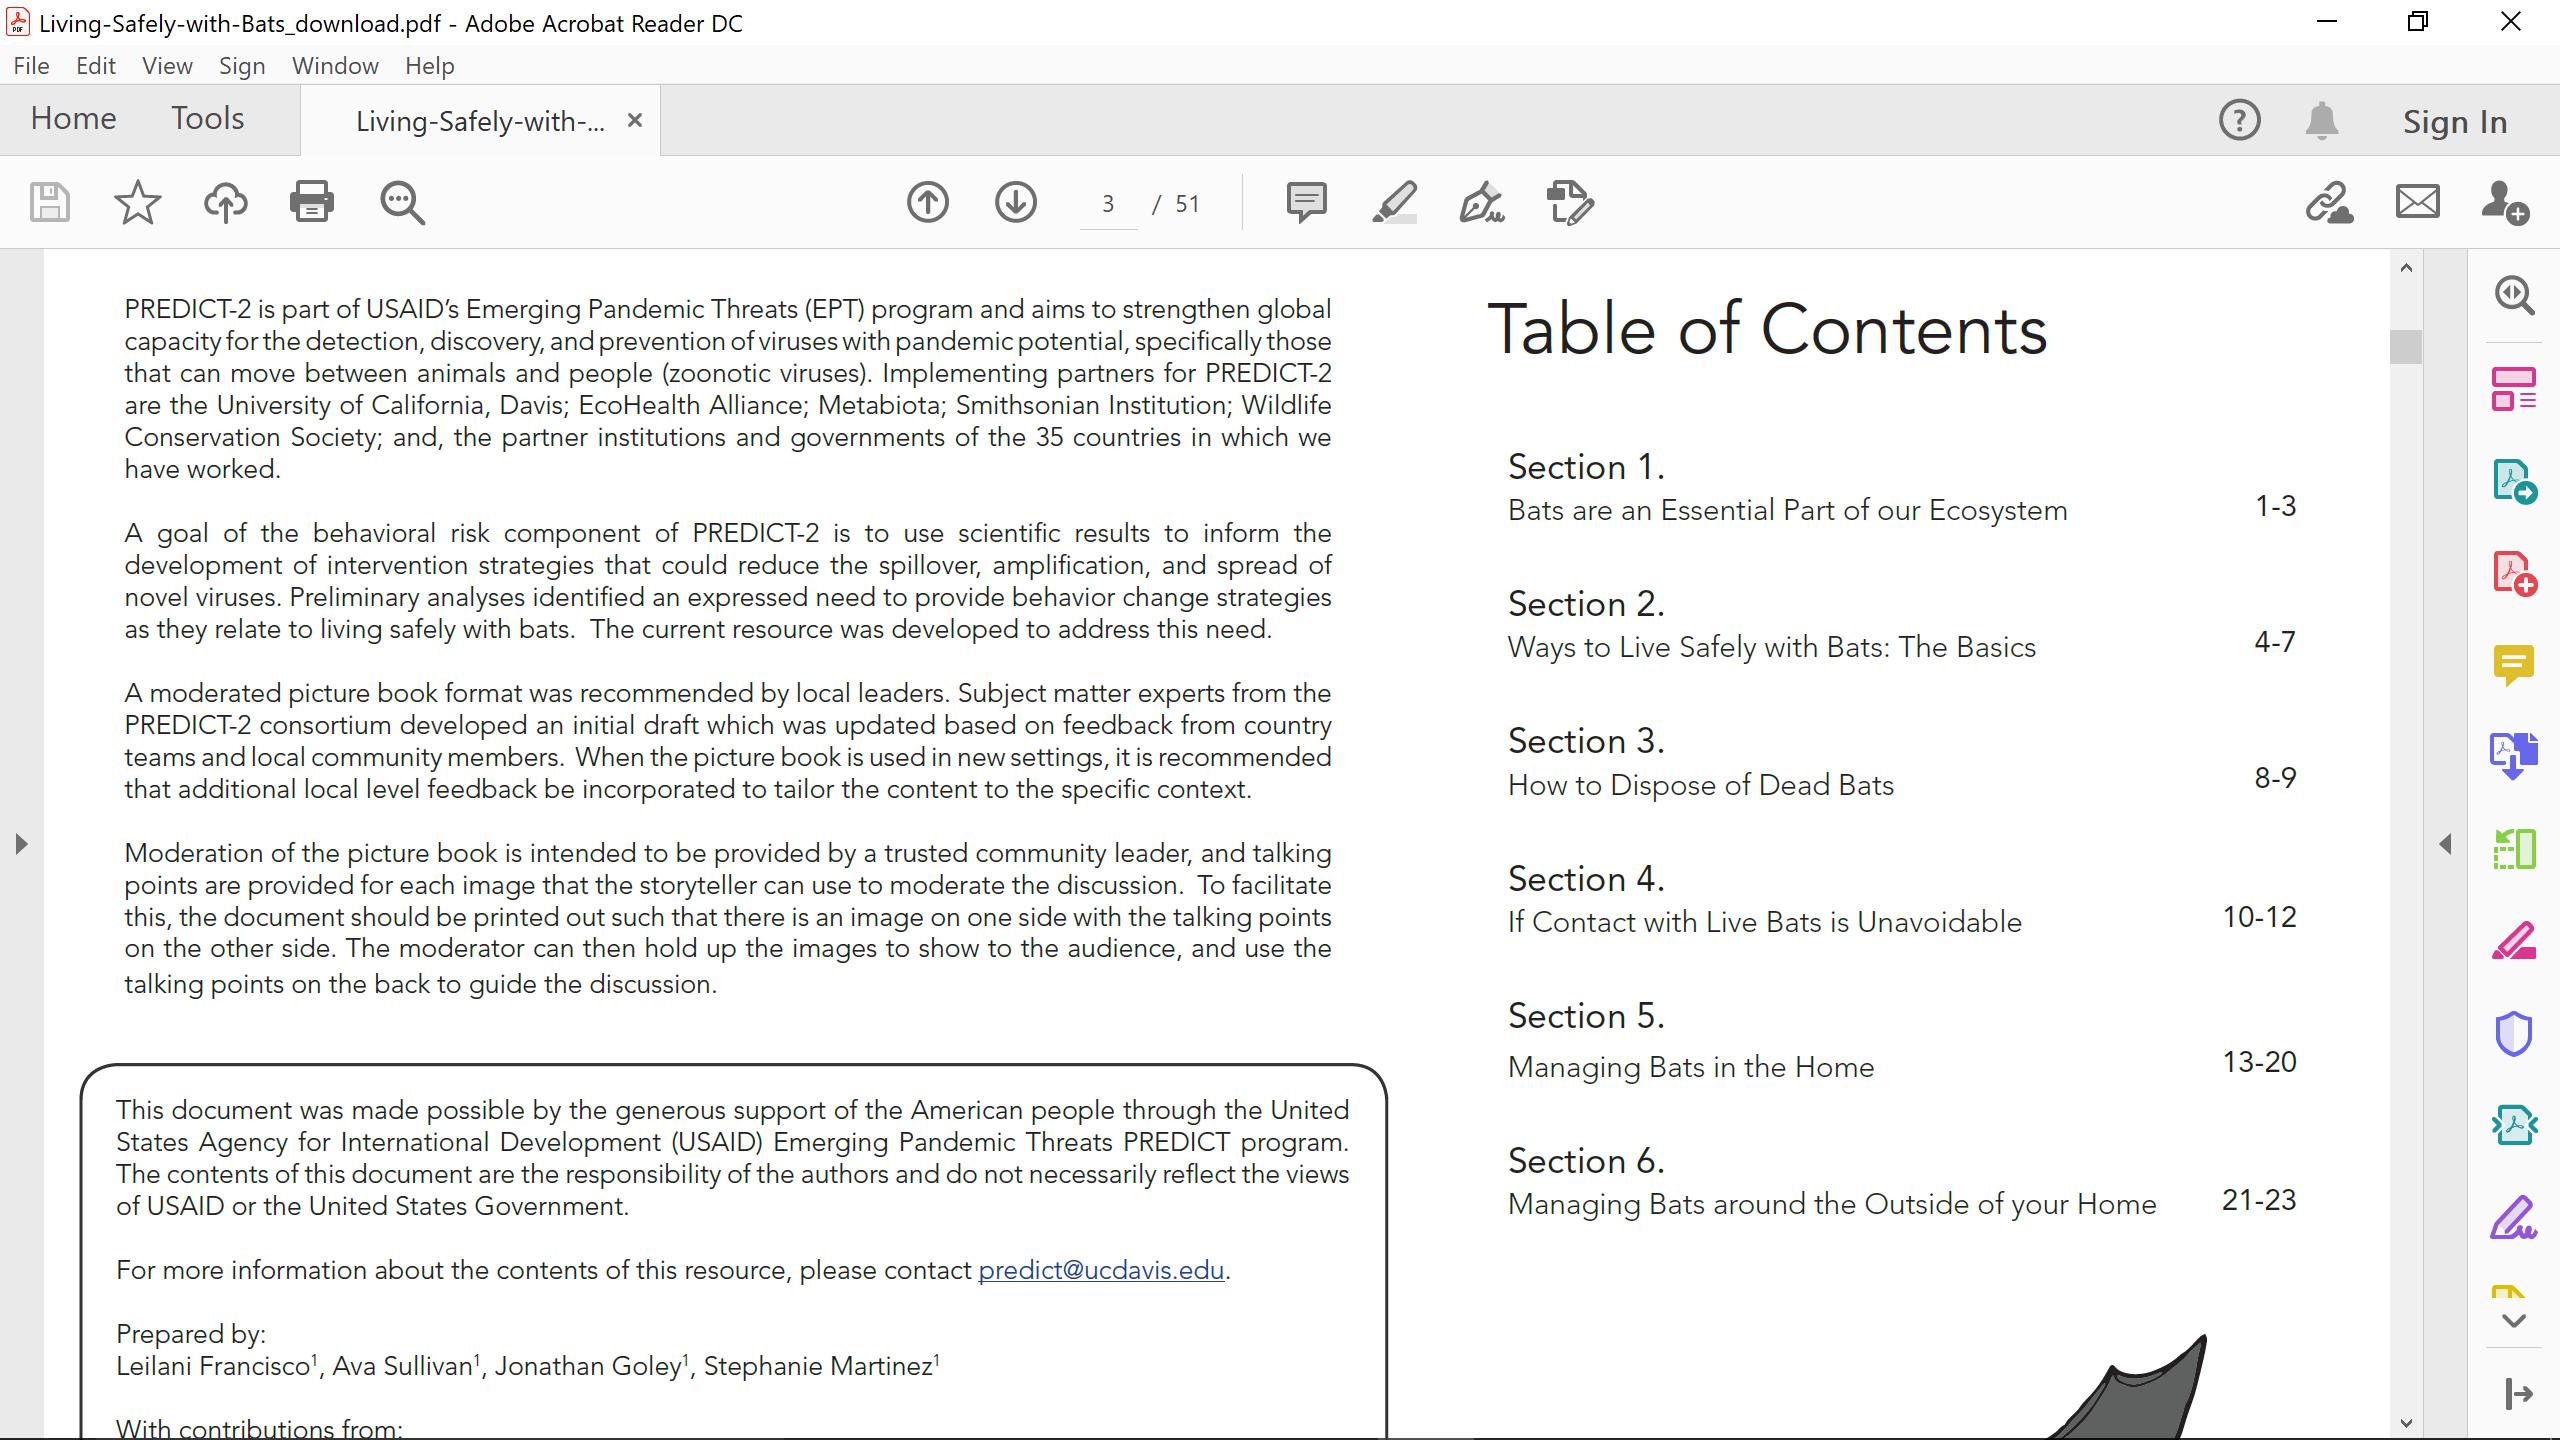2560x1440 pixels.
Task: Go to next page arrow
Action: click(1015, 203)
